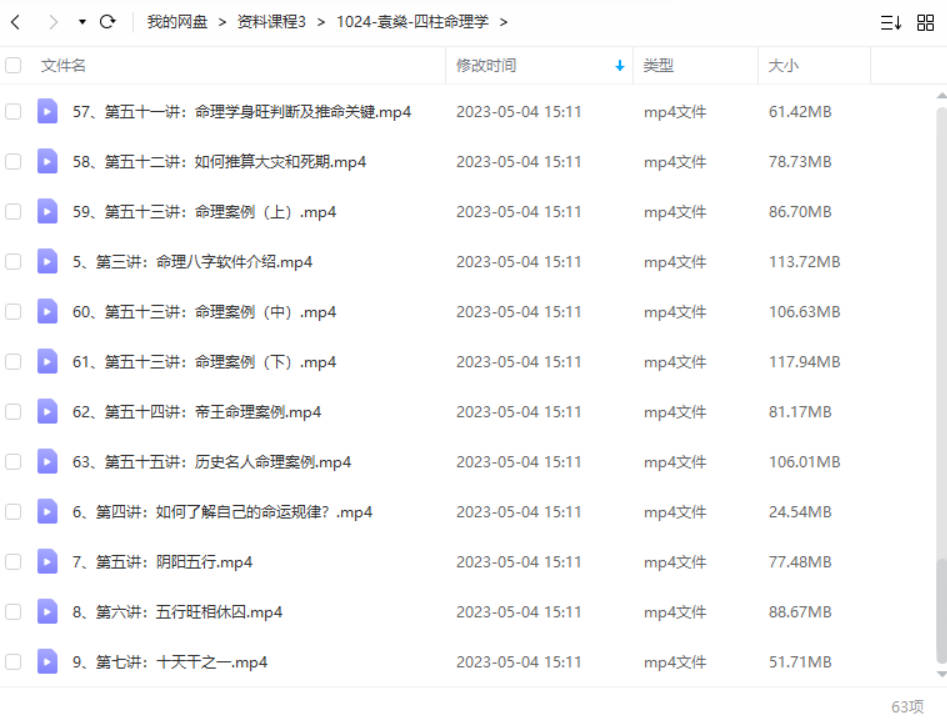947x726 pixels.
Task: Refresh the folder listing
Action: [108, 22]
